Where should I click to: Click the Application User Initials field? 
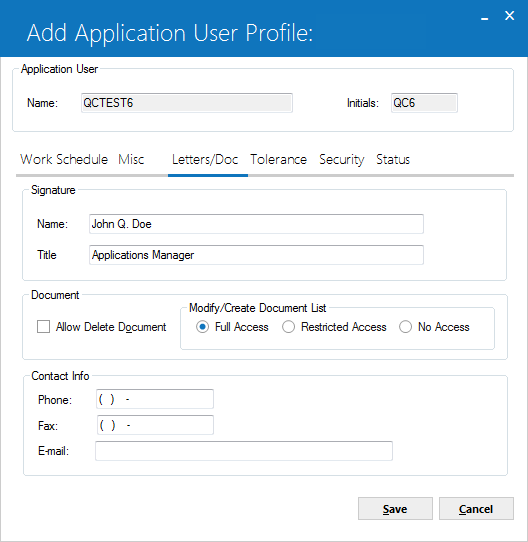tap(424, 103)
